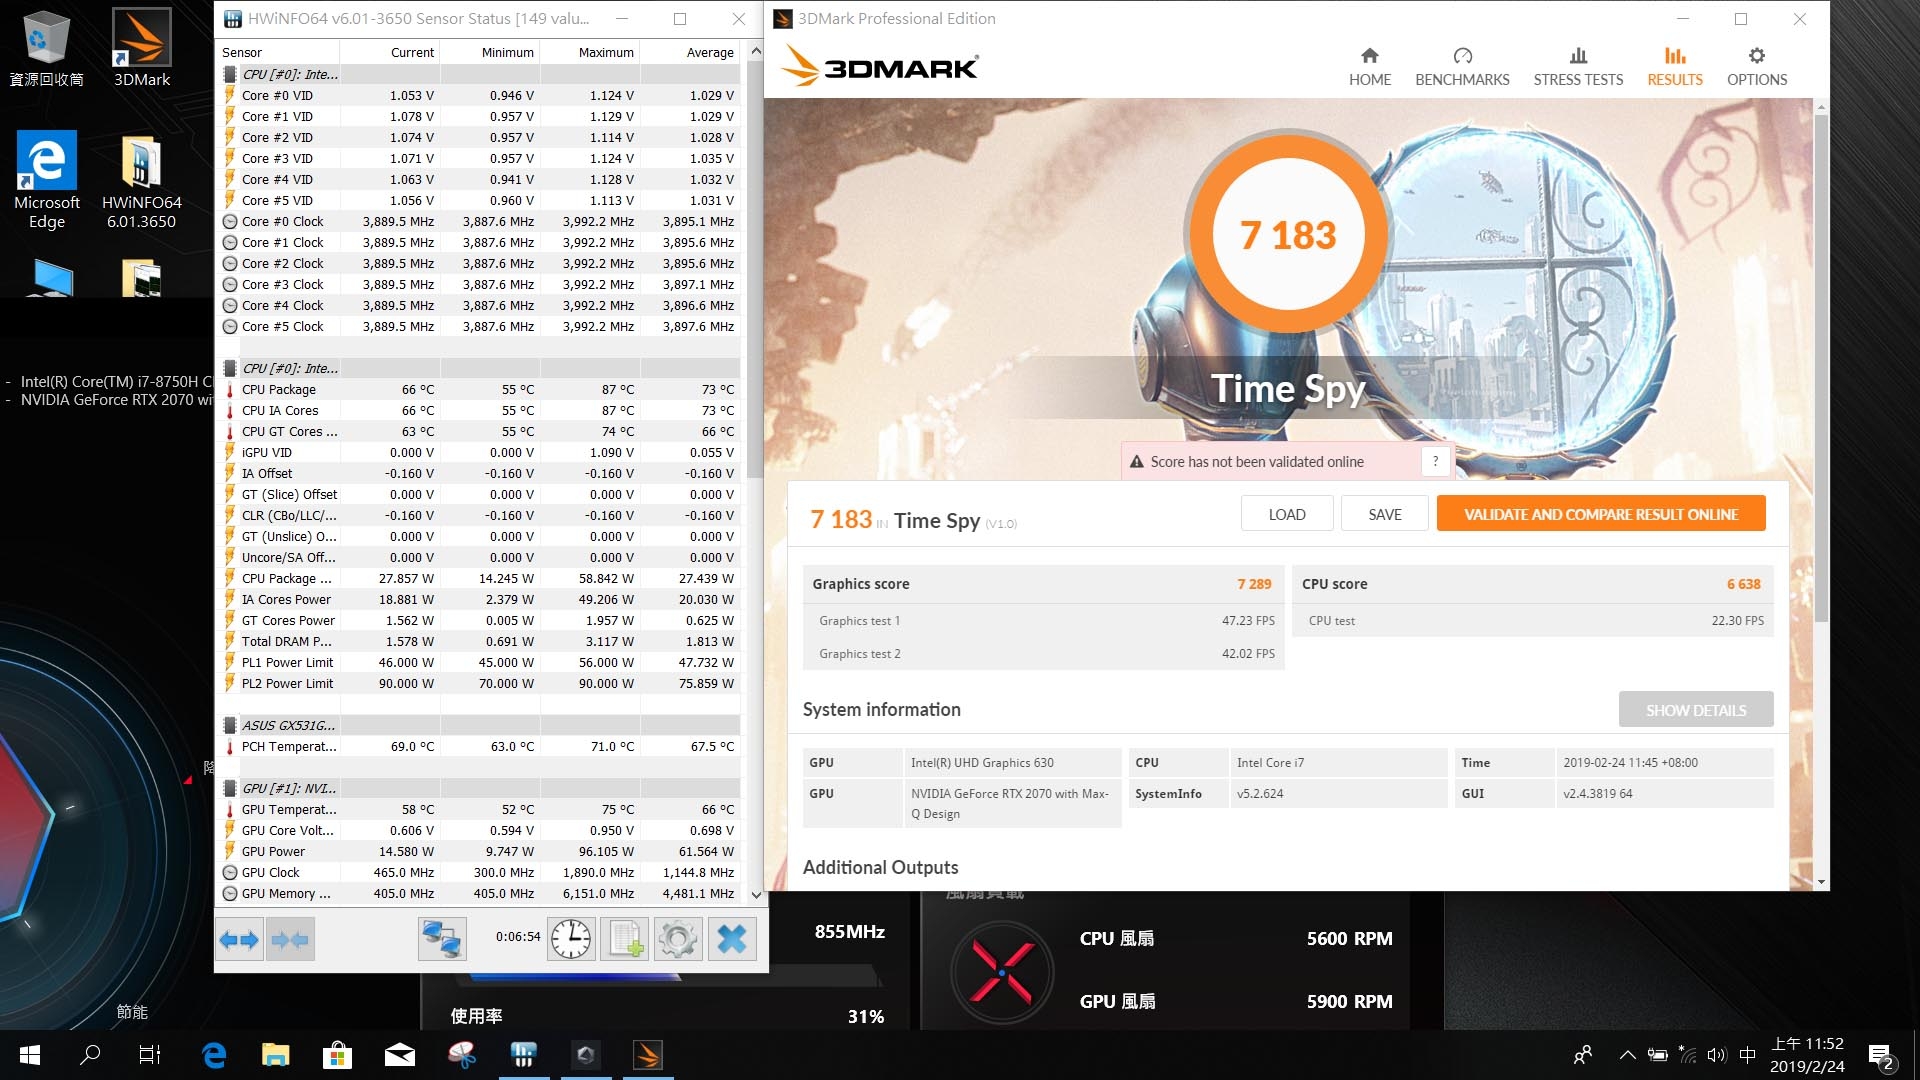Image resolution: width=1920 pixels, height=1080 pixels.
Task: Open the notification center icon
Action: pos(1881,1056)
